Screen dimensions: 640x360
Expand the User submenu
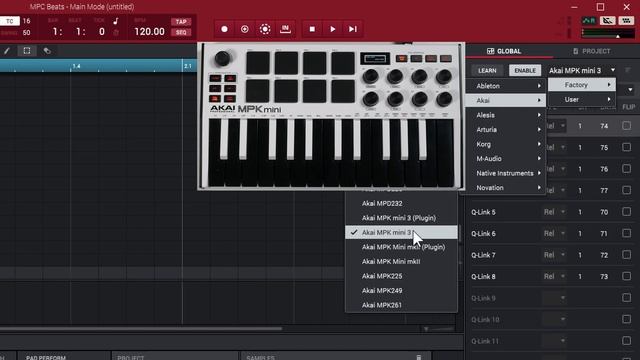coord(582,100)
